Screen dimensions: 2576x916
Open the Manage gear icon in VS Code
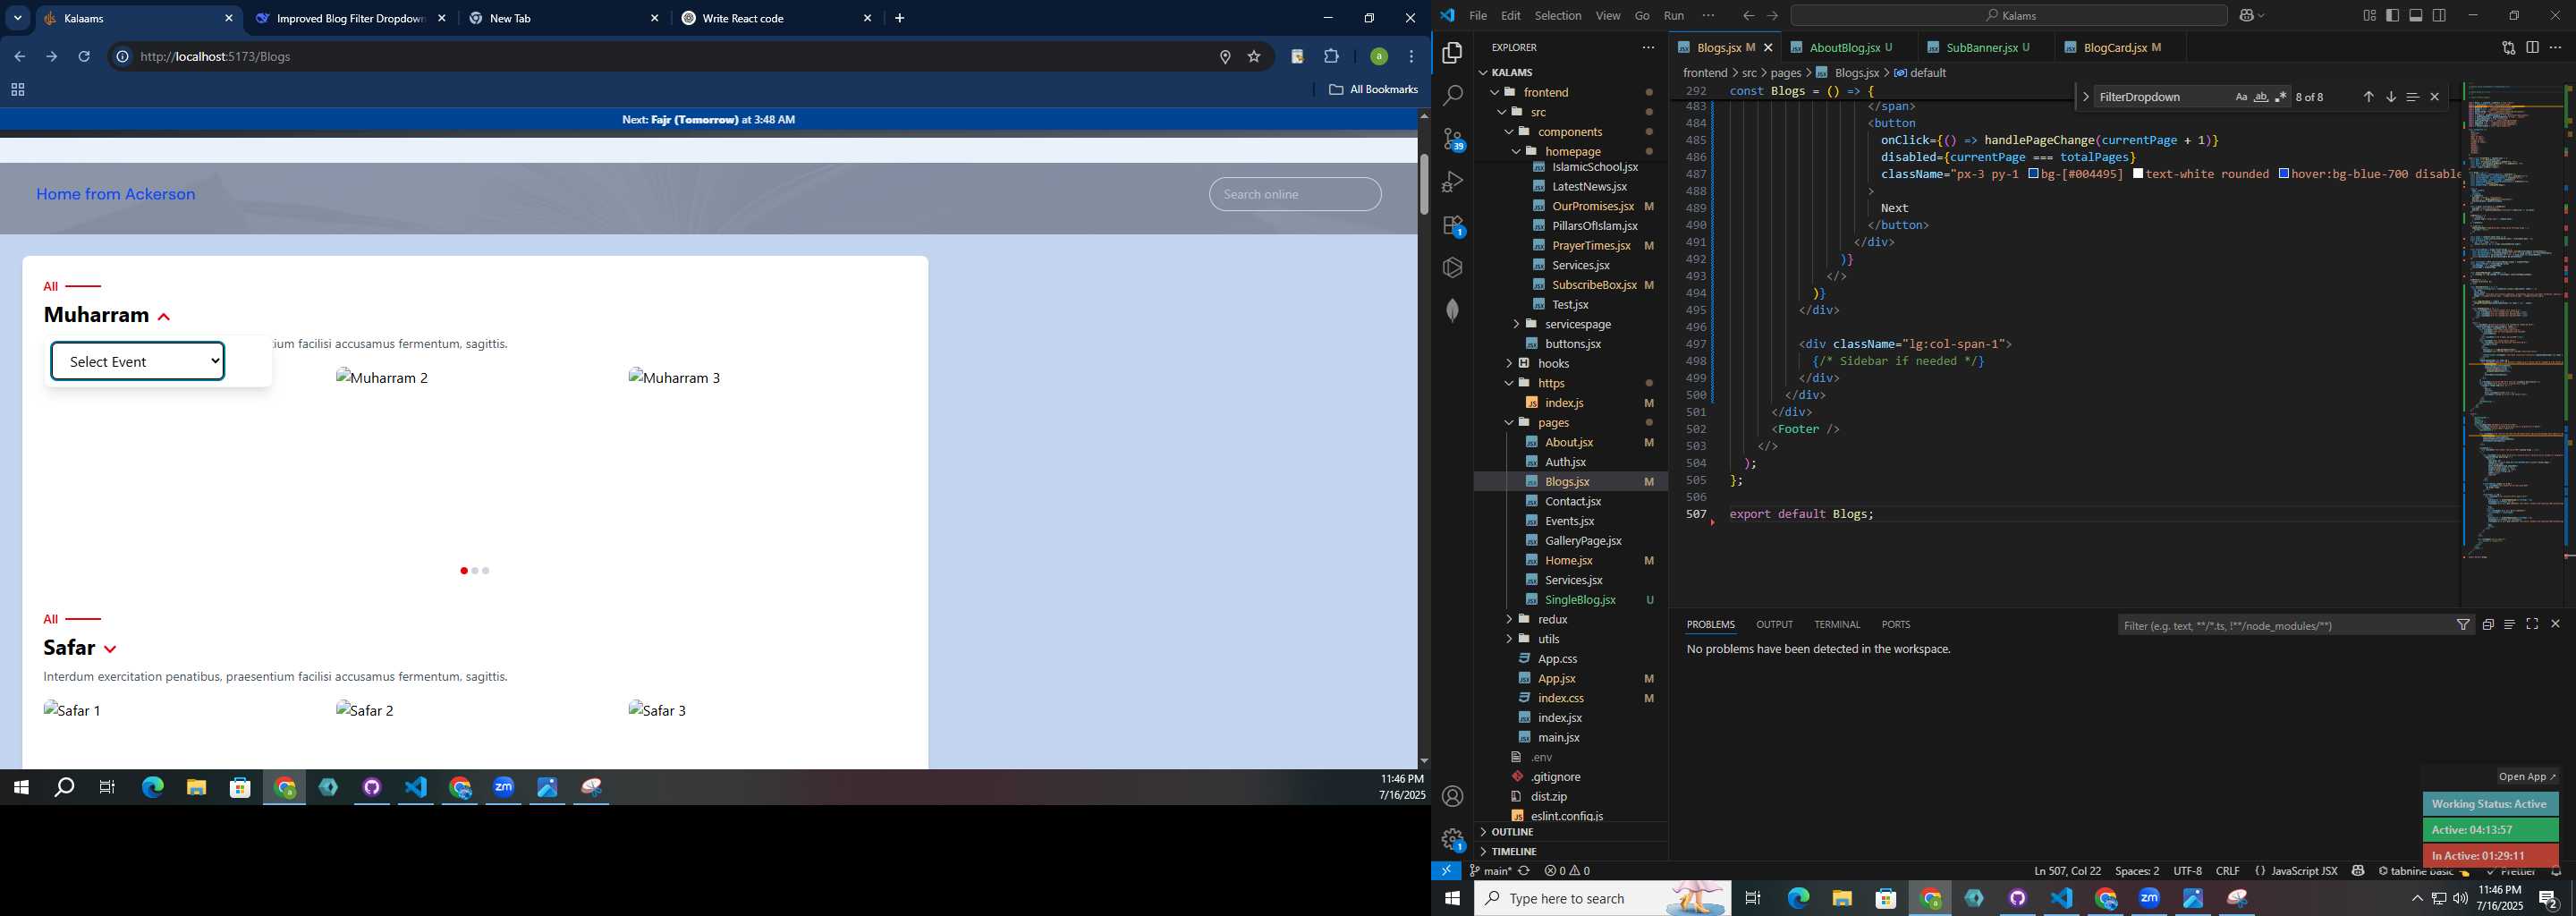(1453, 839)
